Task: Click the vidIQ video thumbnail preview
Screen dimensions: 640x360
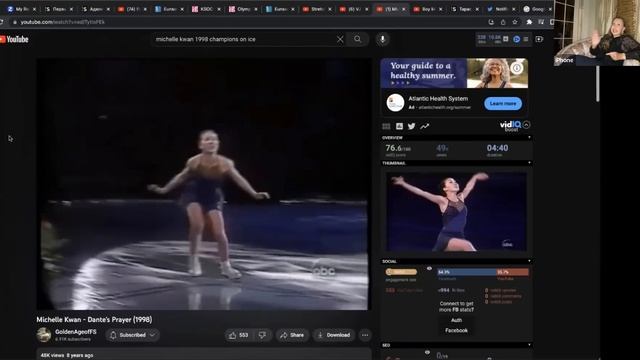Action: (456, 212)
